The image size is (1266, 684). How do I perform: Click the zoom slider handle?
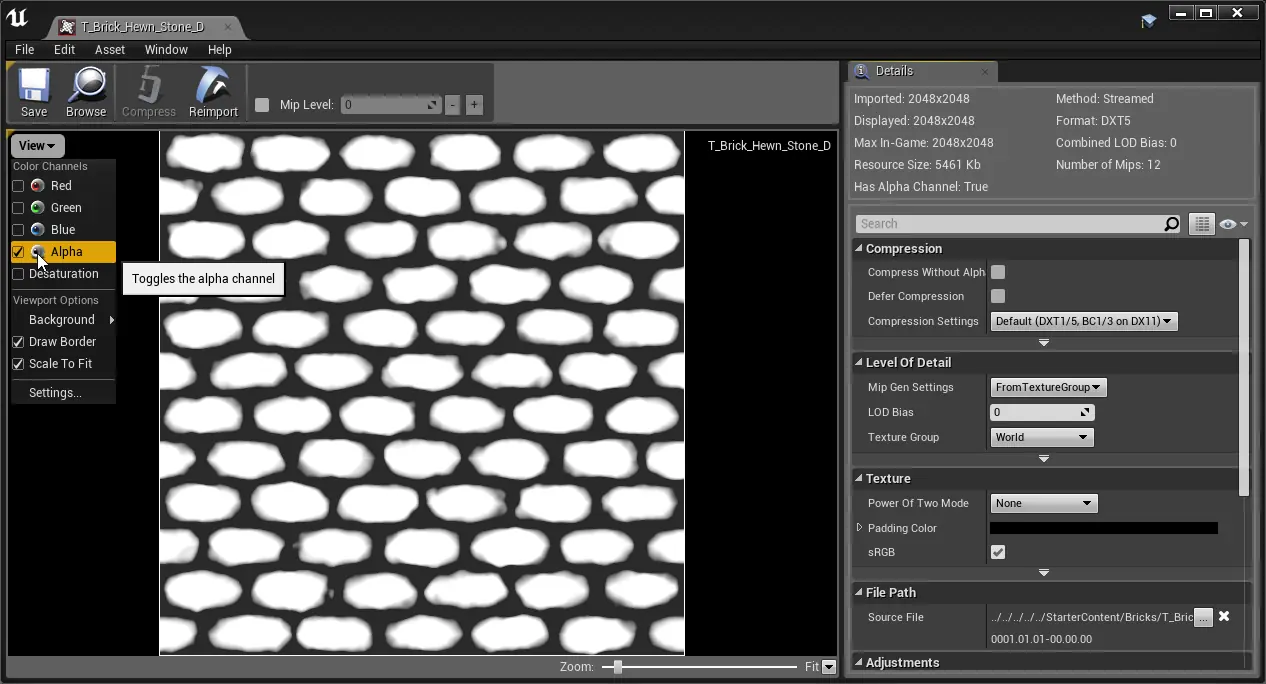618,667
